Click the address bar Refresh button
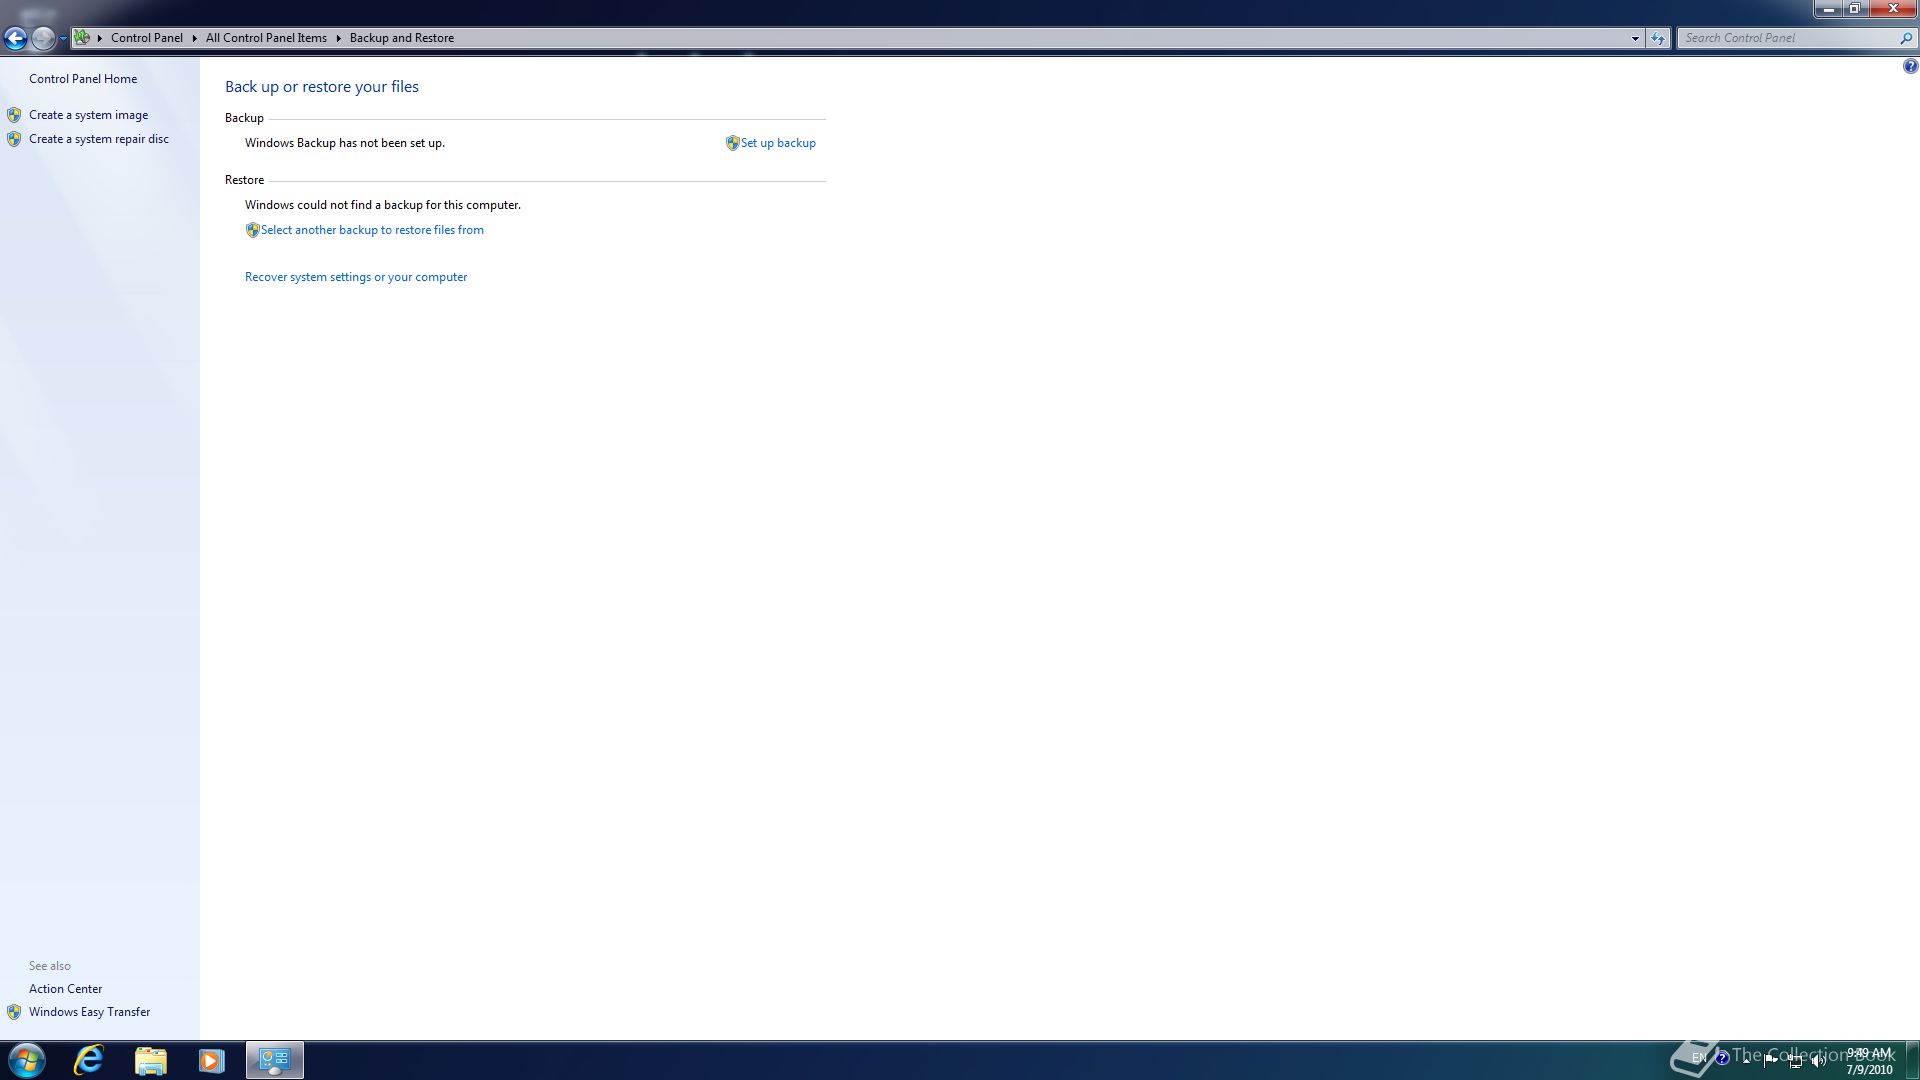The height and width of the screenshot is (1080, 1920). (x=1658, y=38)
